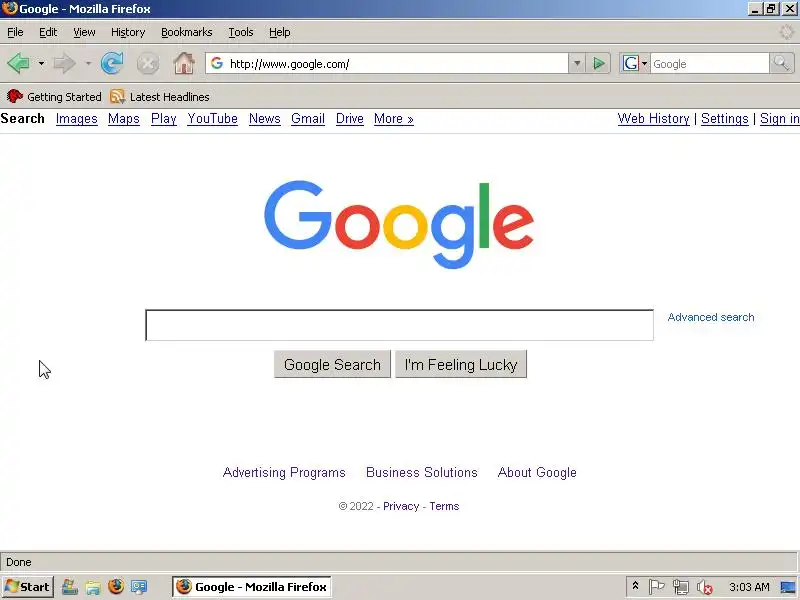Click the Getting Started bookmark icon
This screenshot has height=600, width=800.
(15, 96)
